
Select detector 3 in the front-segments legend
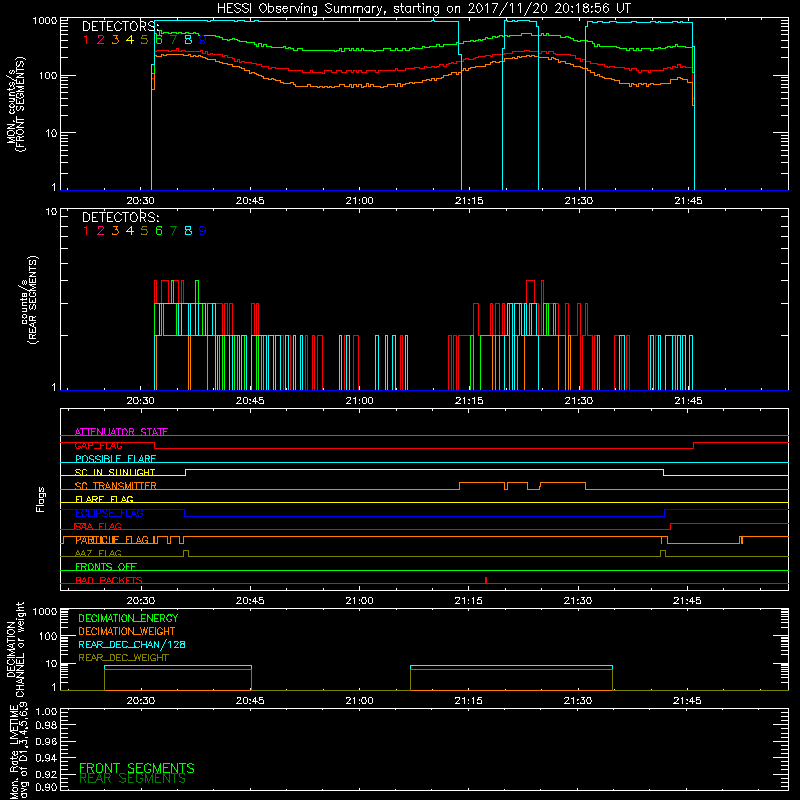(x=115, y=39)
